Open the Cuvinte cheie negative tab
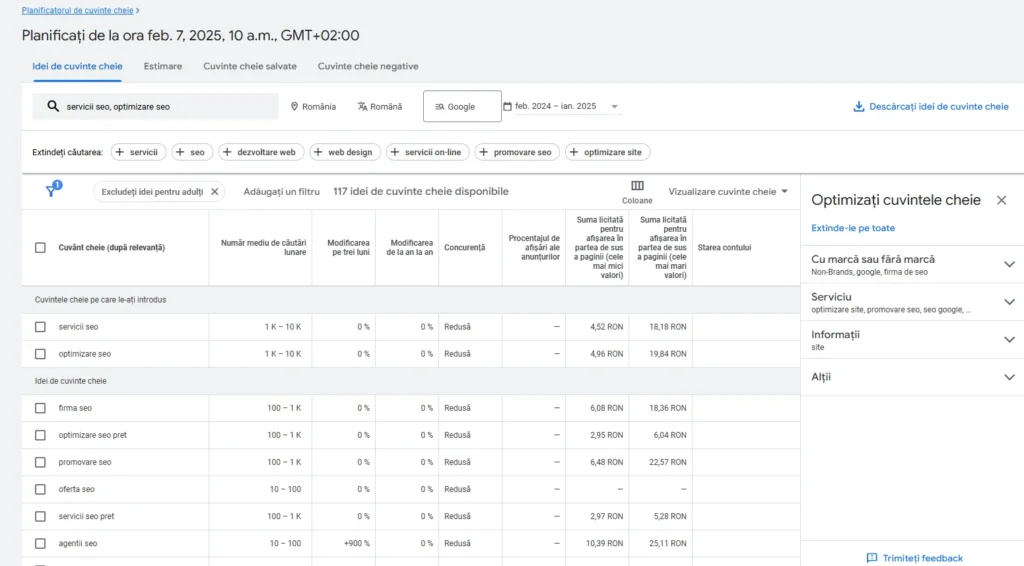Screen dimensions: 1024x566 pos(368,66)
